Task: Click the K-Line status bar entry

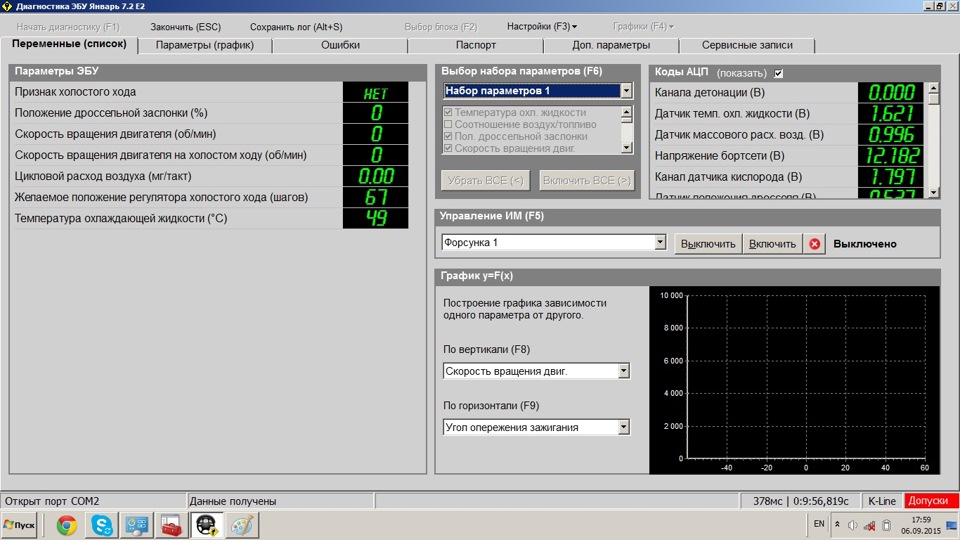Action: 882,501
